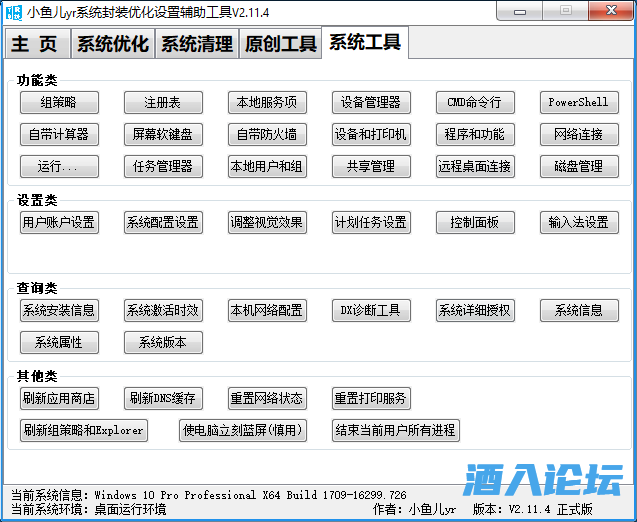This screenshot has height=522, width=637.
Task: Open 磁盘管理
Action: [579, 167]
